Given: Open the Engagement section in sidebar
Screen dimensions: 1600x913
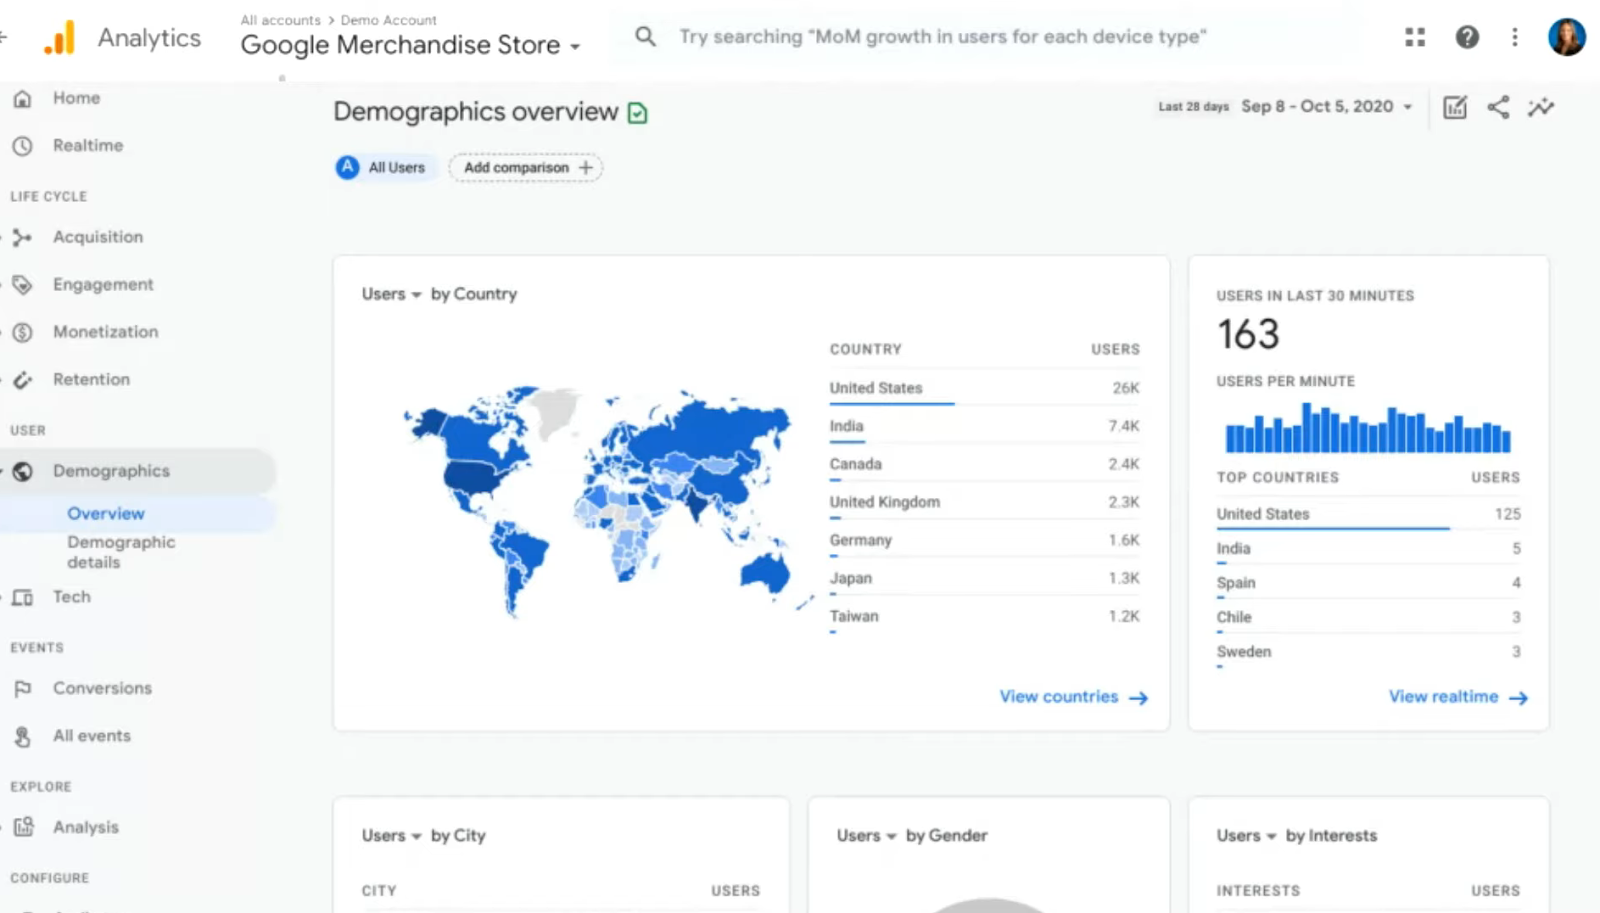Looking at the screenshot, I should pos(103,284).
